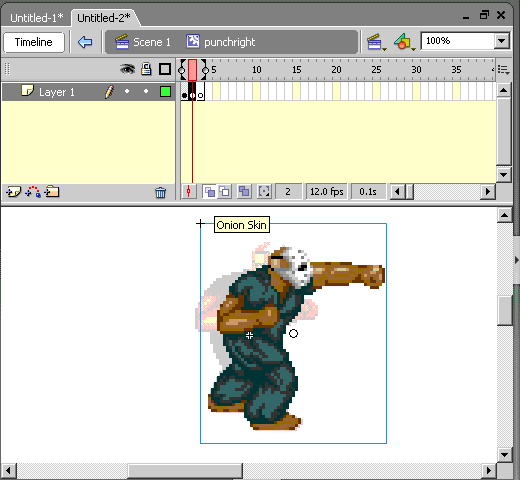Click the end onion skin marker
Image resolution: width=520 pixels, height=480 pixels.
205,70
